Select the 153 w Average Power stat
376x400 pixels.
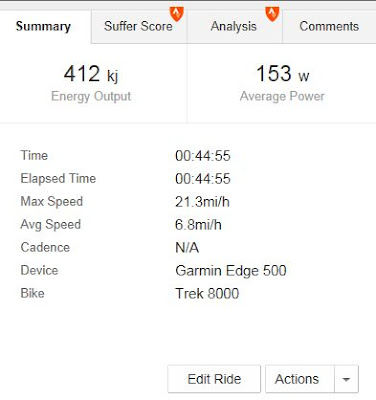click(282, 83)
